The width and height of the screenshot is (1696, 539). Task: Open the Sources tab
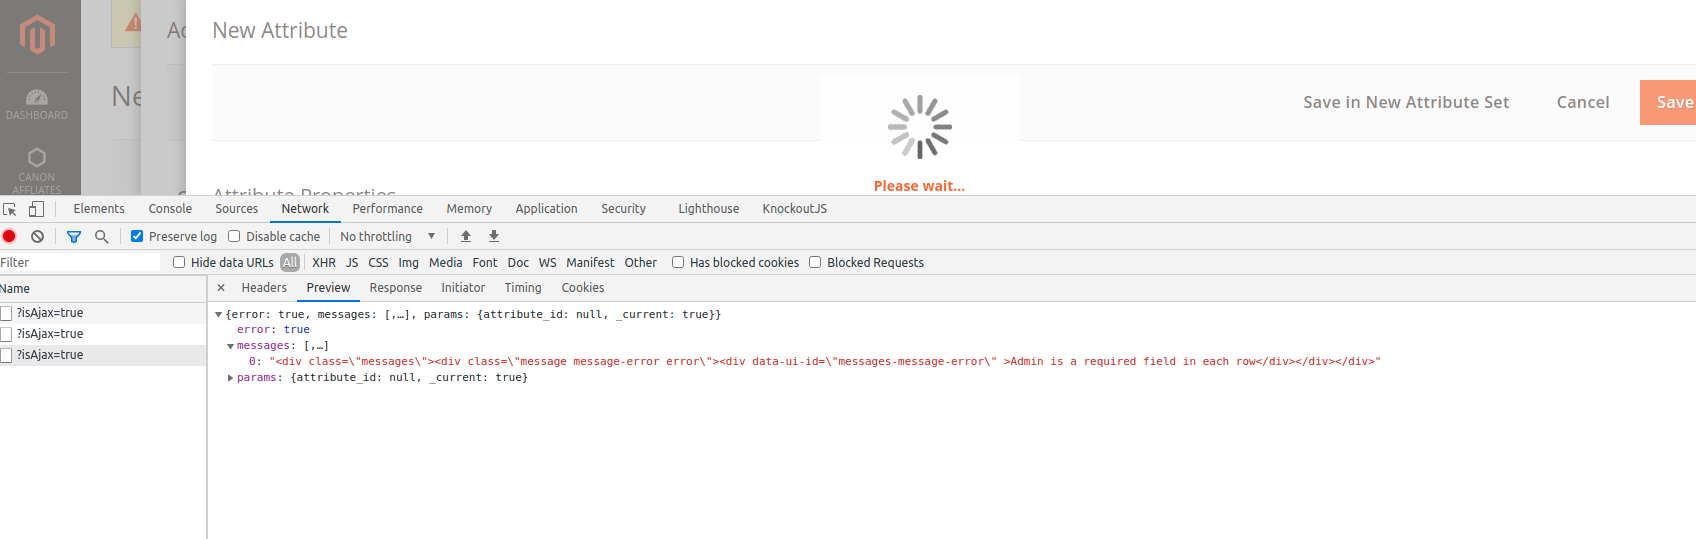tap(237, 209)
